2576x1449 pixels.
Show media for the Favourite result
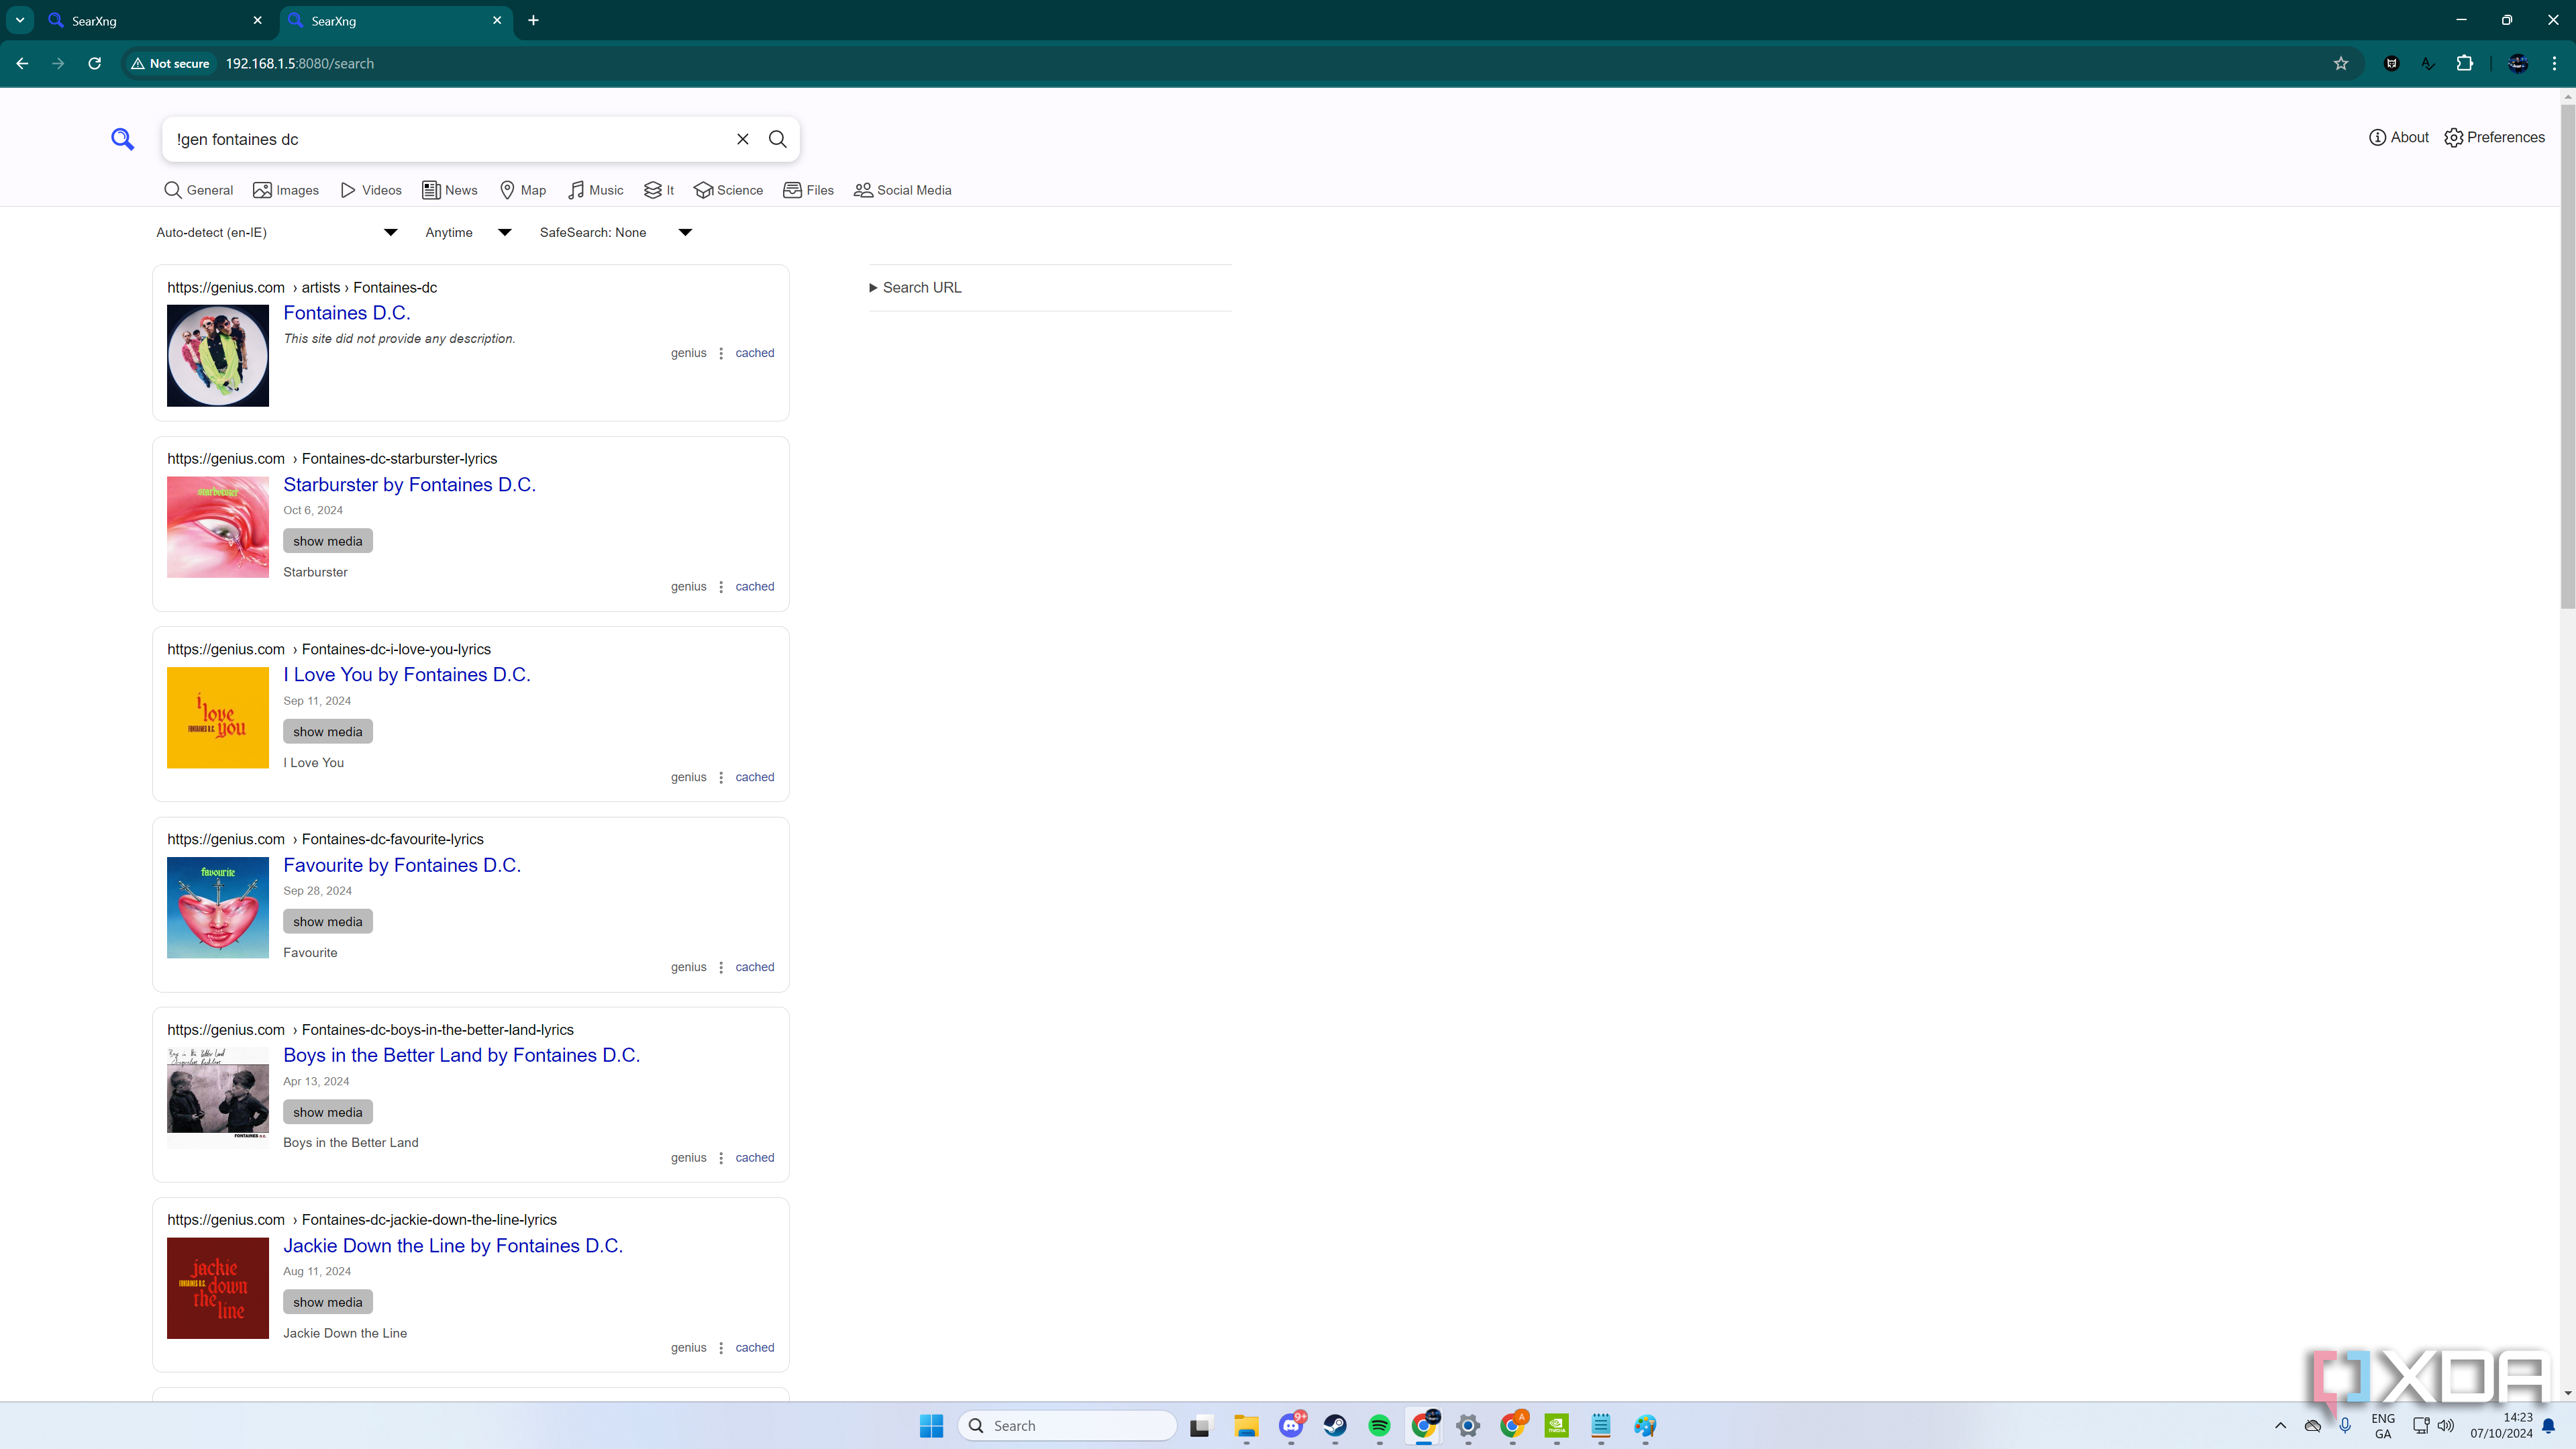pyautogui.click(x=328, y=921)
